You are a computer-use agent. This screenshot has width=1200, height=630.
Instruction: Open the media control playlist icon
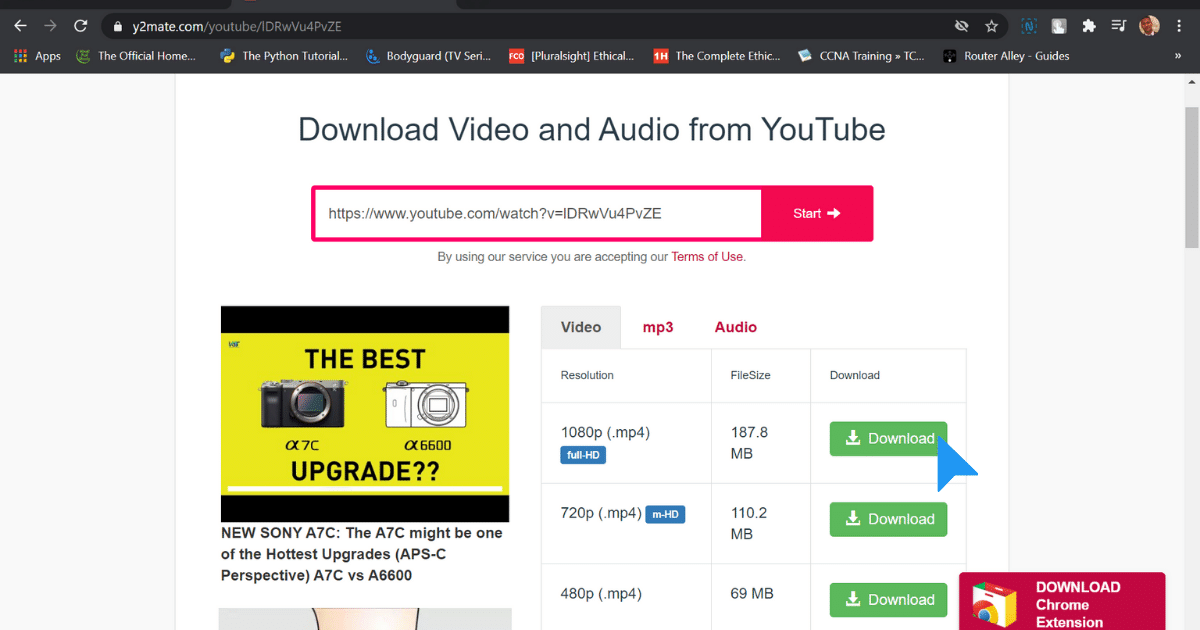(1119, 26)
